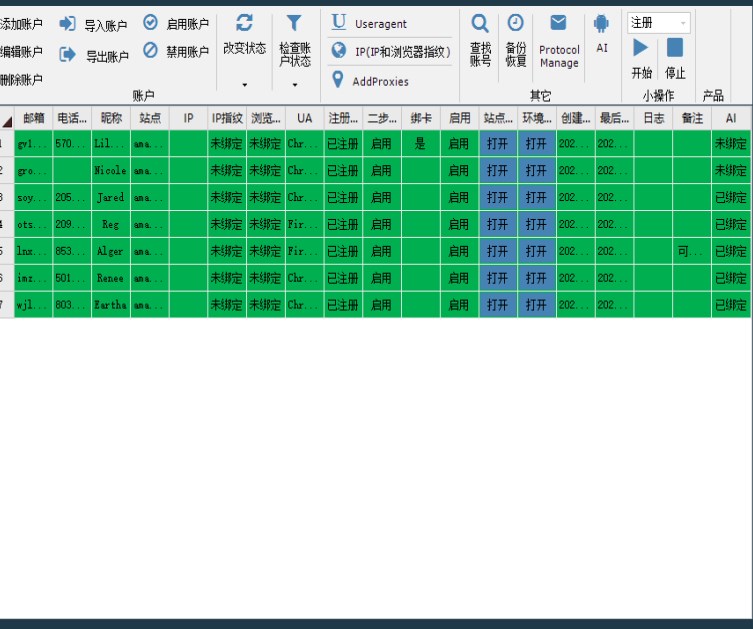The width and height of the screenshot is (753, 629).
Task: Click 打开 site button in Renee row
Action: (498, 278)
